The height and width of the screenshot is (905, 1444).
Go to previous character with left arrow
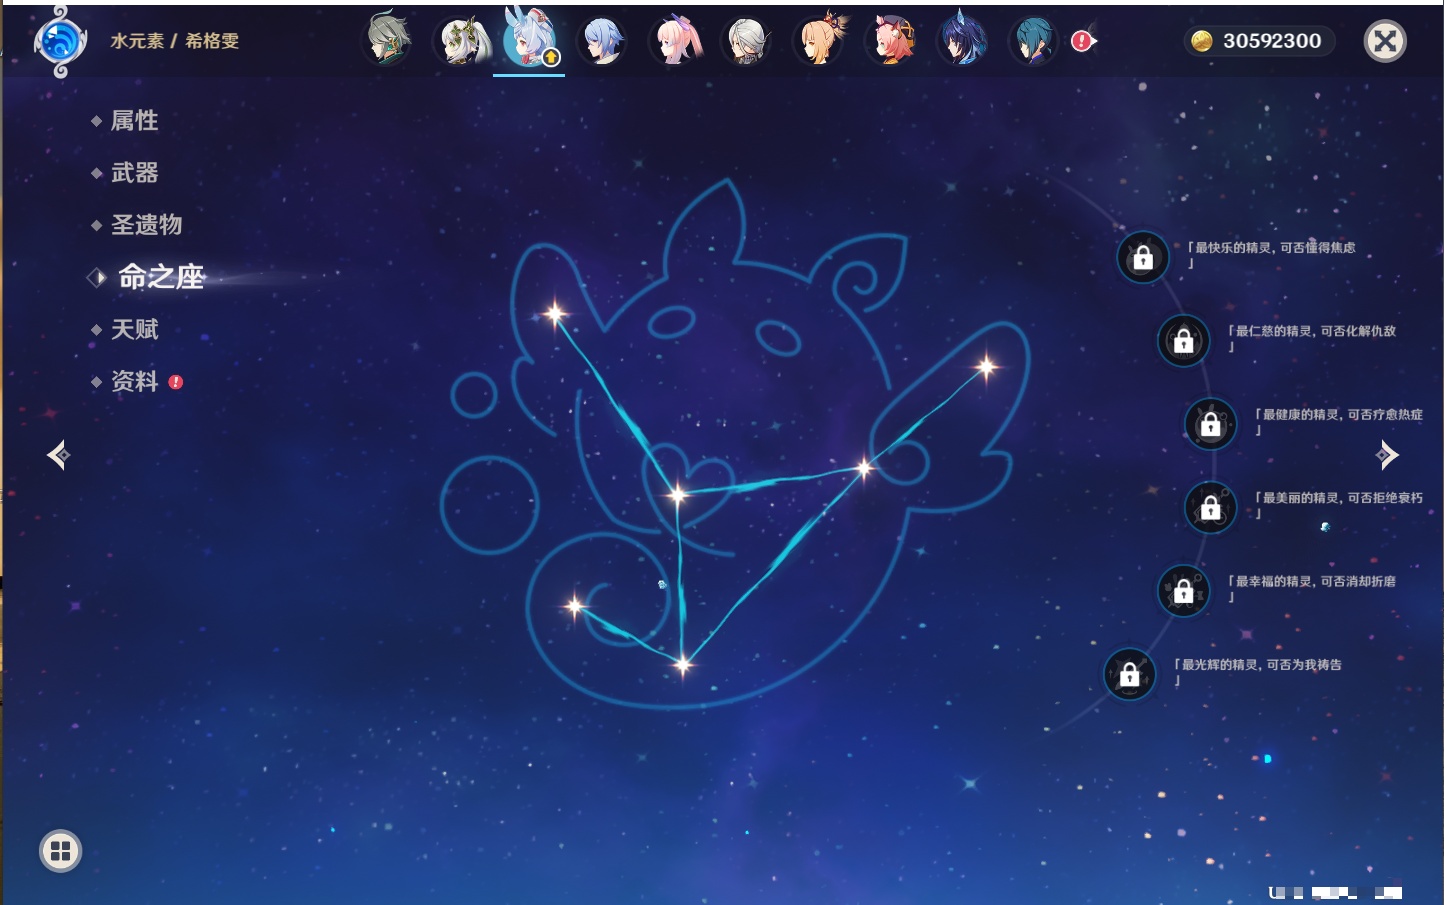(58, 455)
